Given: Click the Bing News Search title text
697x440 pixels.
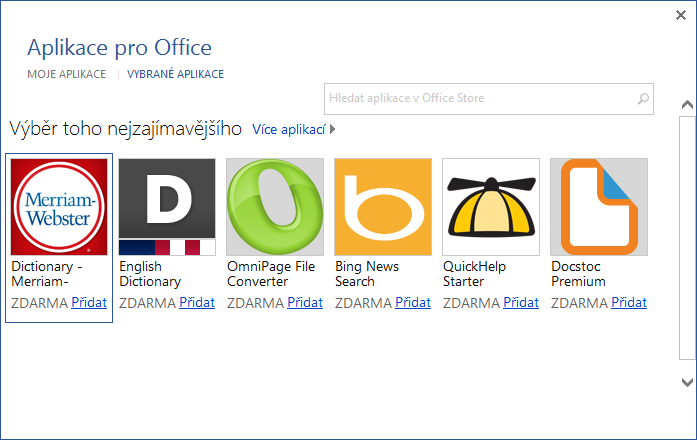Looking at the screenshot, I should coord(367,274).
